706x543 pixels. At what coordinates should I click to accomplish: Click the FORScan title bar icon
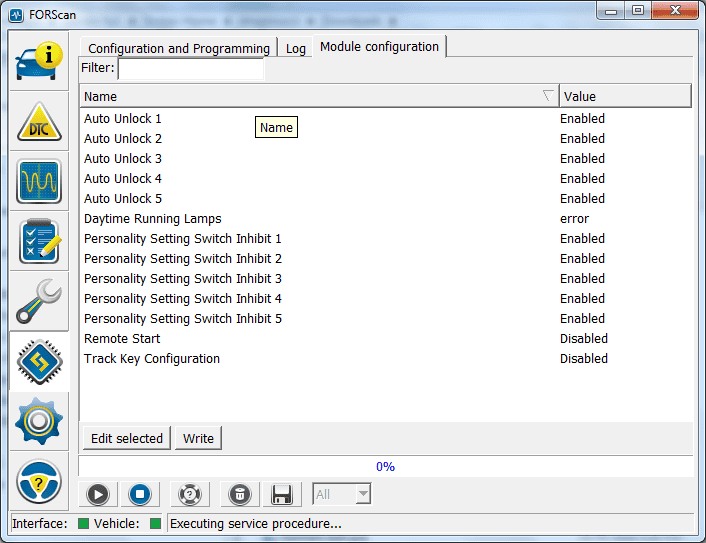coord(16,15)
